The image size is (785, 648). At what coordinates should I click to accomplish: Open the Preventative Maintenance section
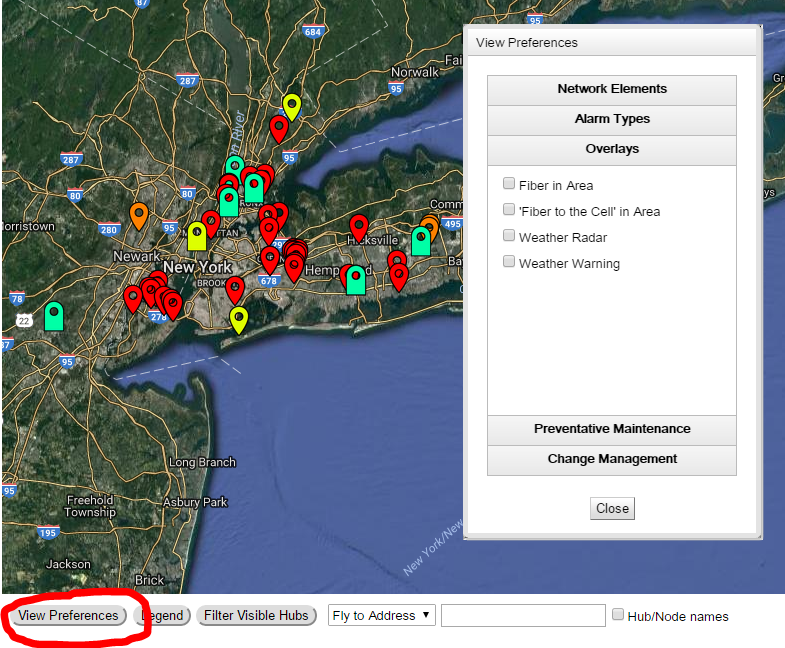(611, 429)
